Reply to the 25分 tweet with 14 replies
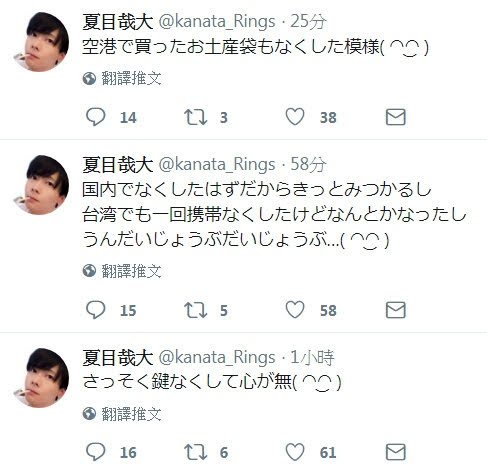 [96, 117]
